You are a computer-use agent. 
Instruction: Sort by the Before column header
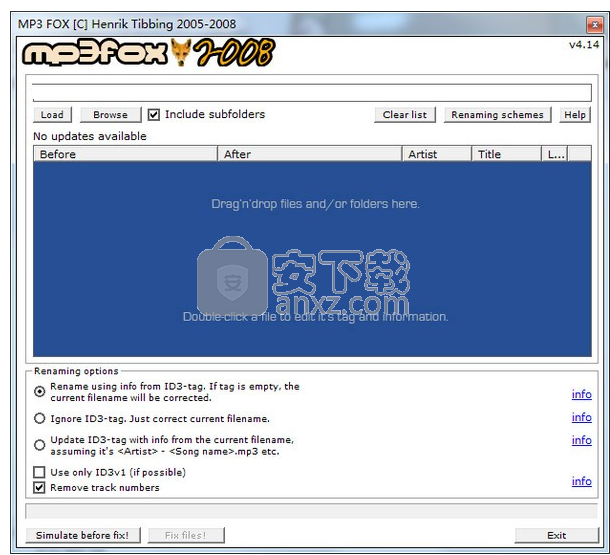coord(125,154)
